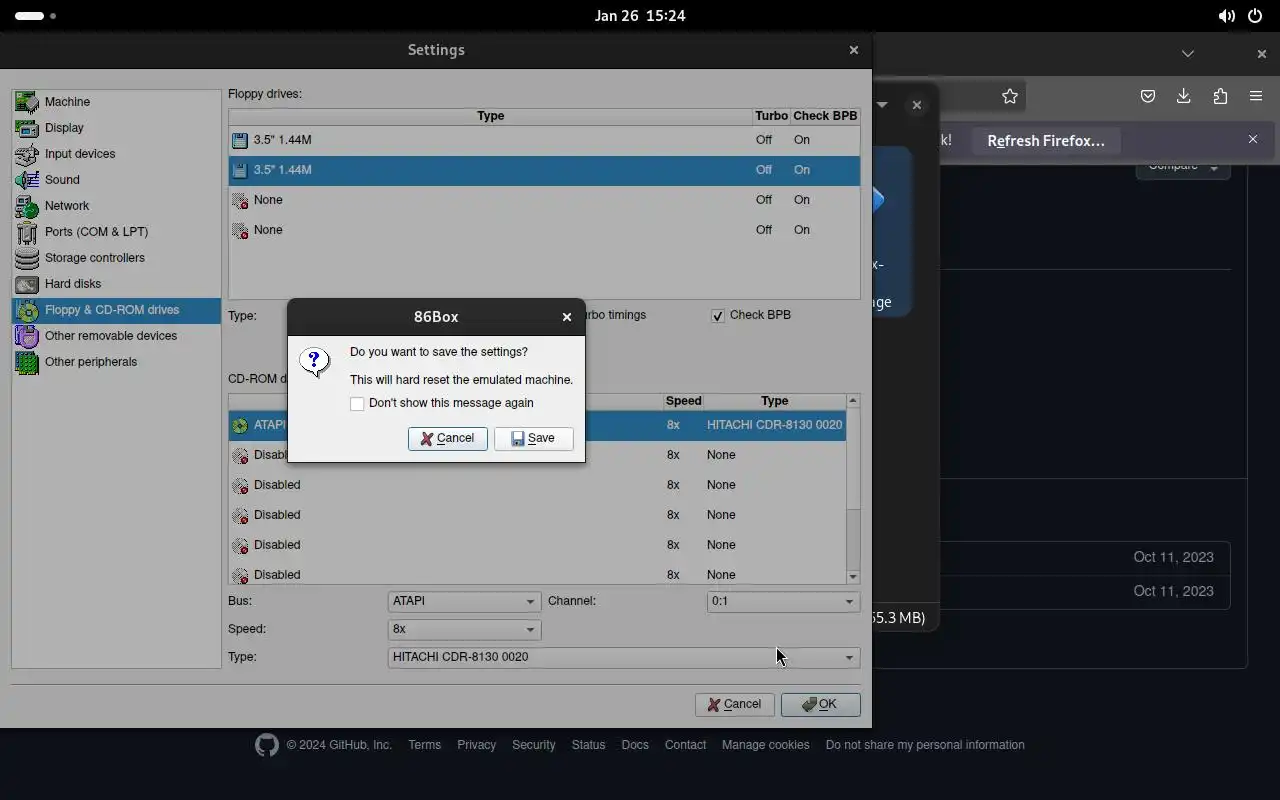1280x800 pixels.
Task: Click CD-ROM list scroll down arrow
Action: 853,577
